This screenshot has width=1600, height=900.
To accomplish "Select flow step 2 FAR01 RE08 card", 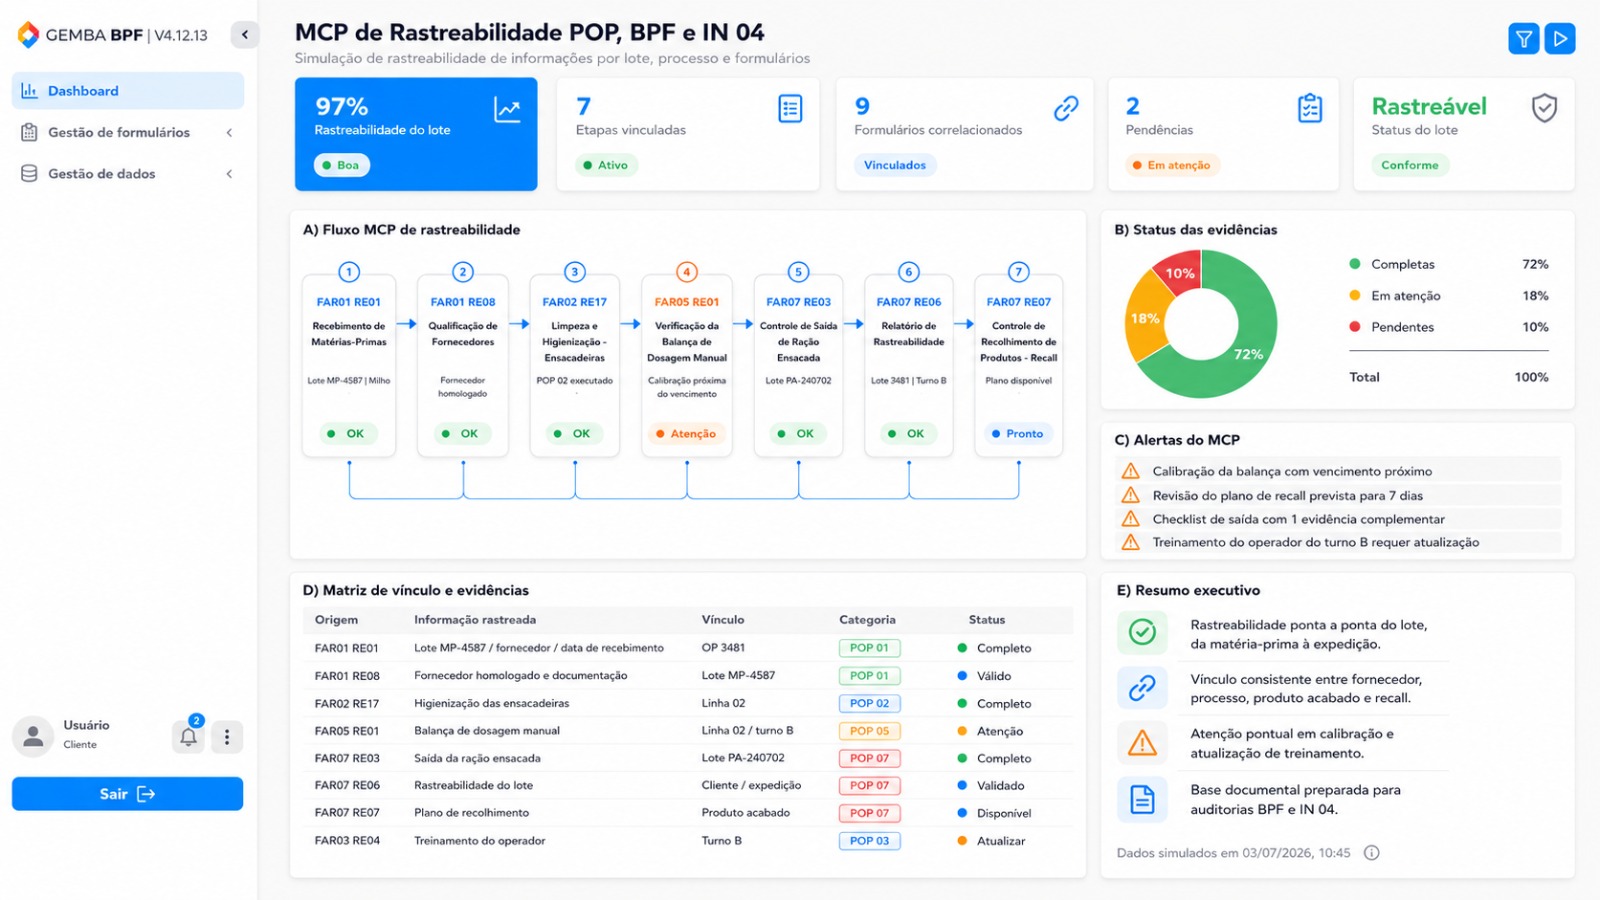I will (463, 366).
